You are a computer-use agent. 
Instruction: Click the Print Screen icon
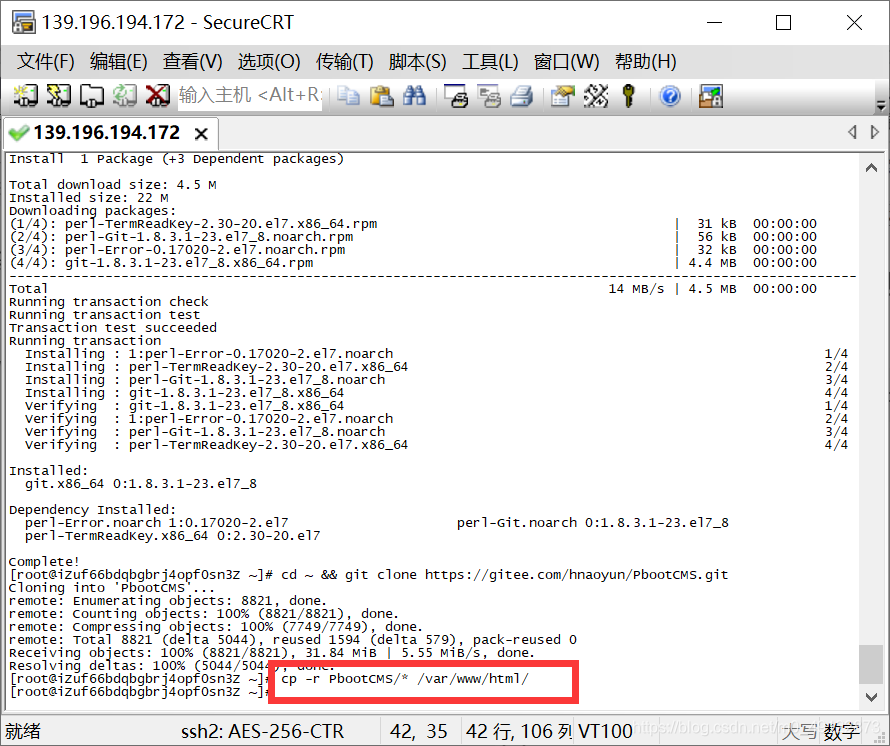(456, 96)
